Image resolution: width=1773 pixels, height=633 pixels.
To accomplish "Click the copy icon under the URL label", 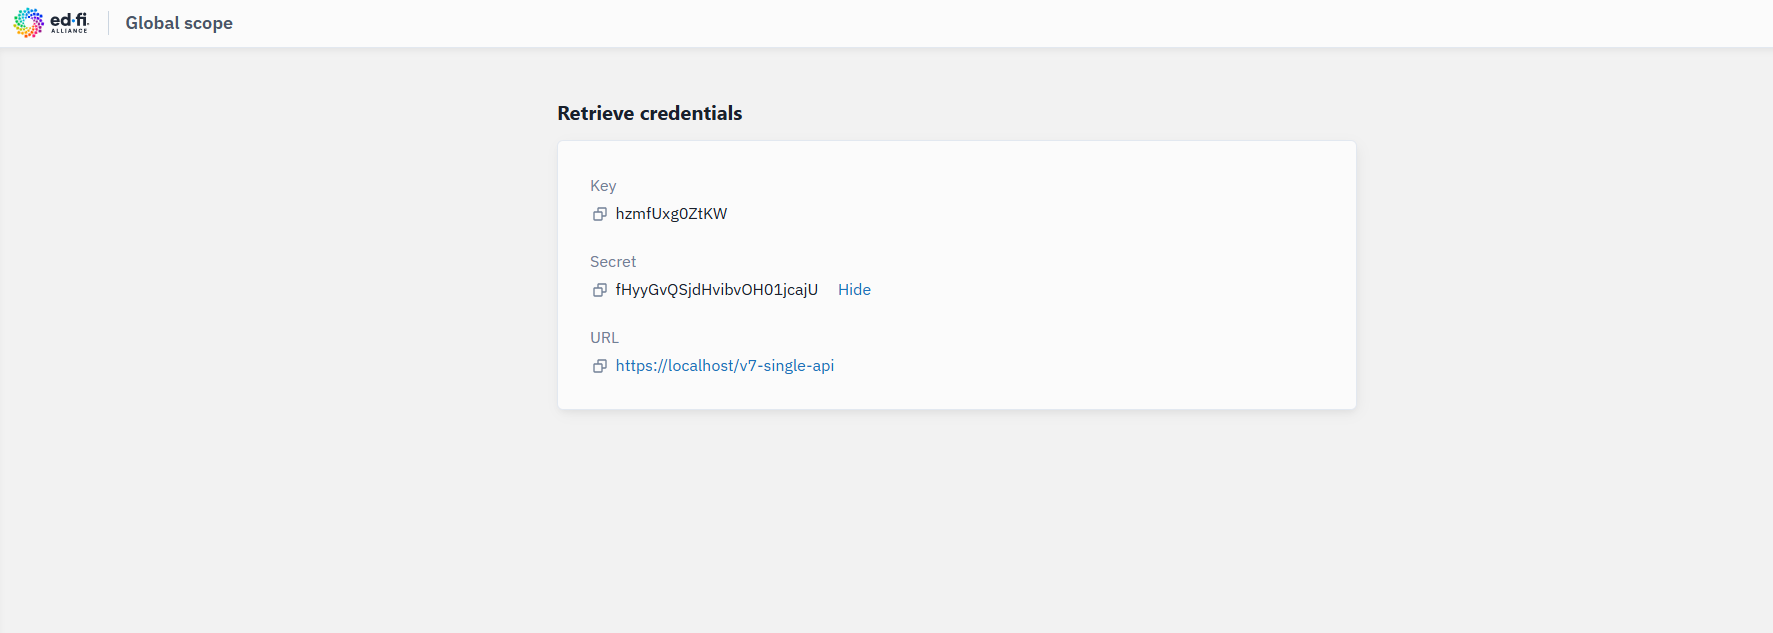I will pos(600,366).
